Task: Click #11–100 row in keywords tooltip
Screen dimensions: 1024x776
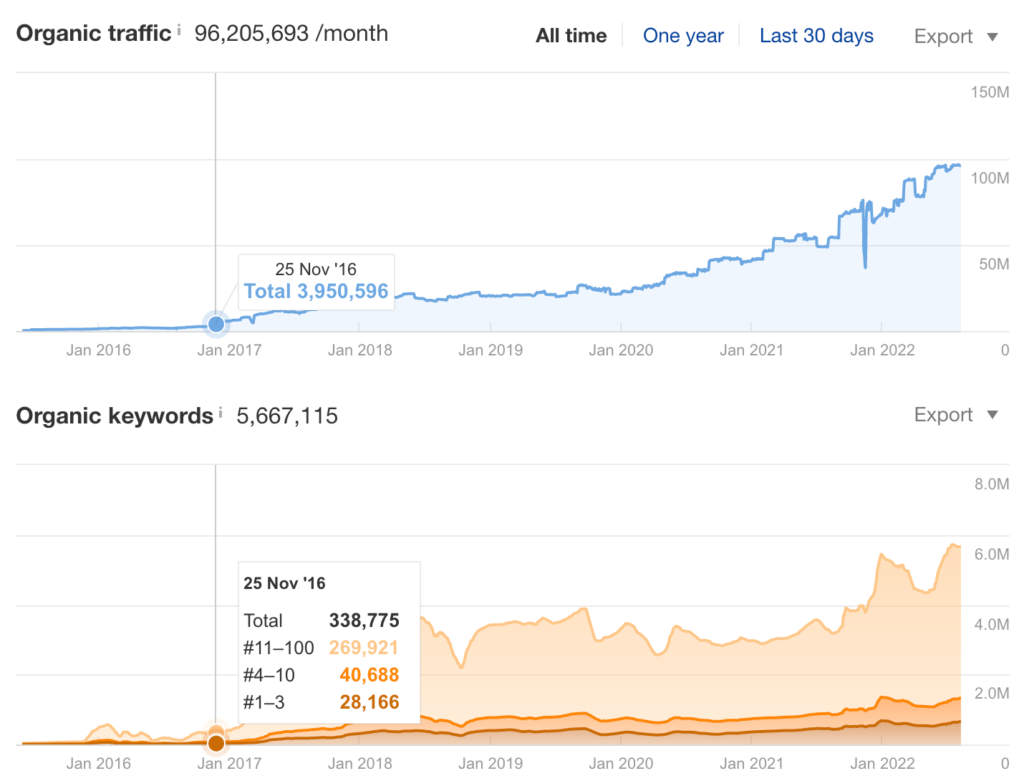Action: (x=321, y=648)
